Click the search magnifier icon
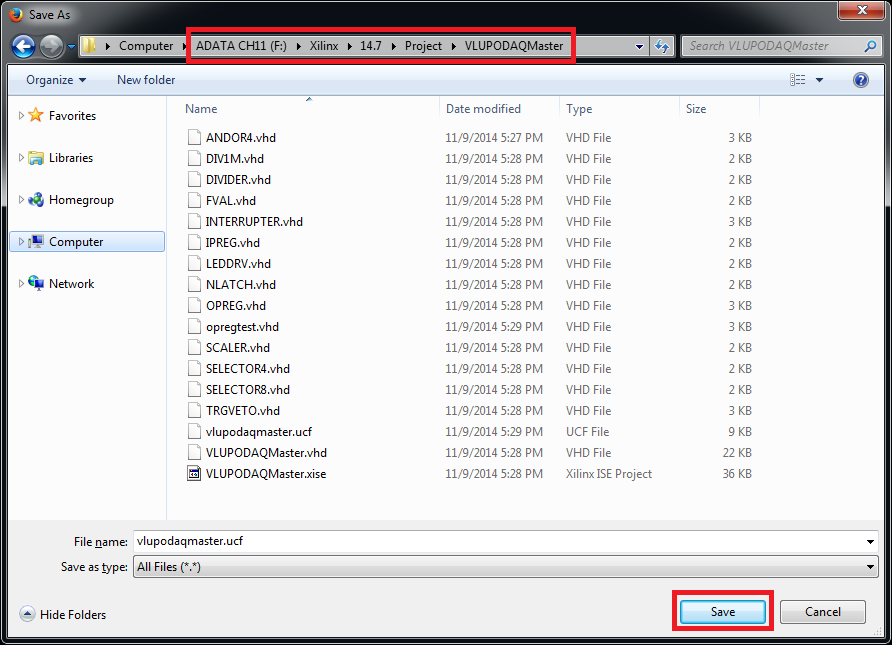This screenshot has height=645, width=892. pos(870,46)
